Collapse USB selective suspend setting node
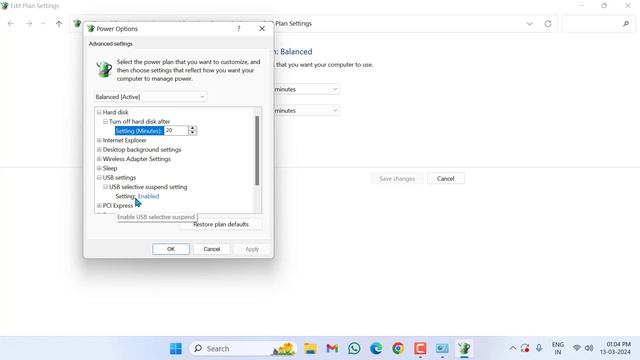640x360 pixels. pos(105,187)
